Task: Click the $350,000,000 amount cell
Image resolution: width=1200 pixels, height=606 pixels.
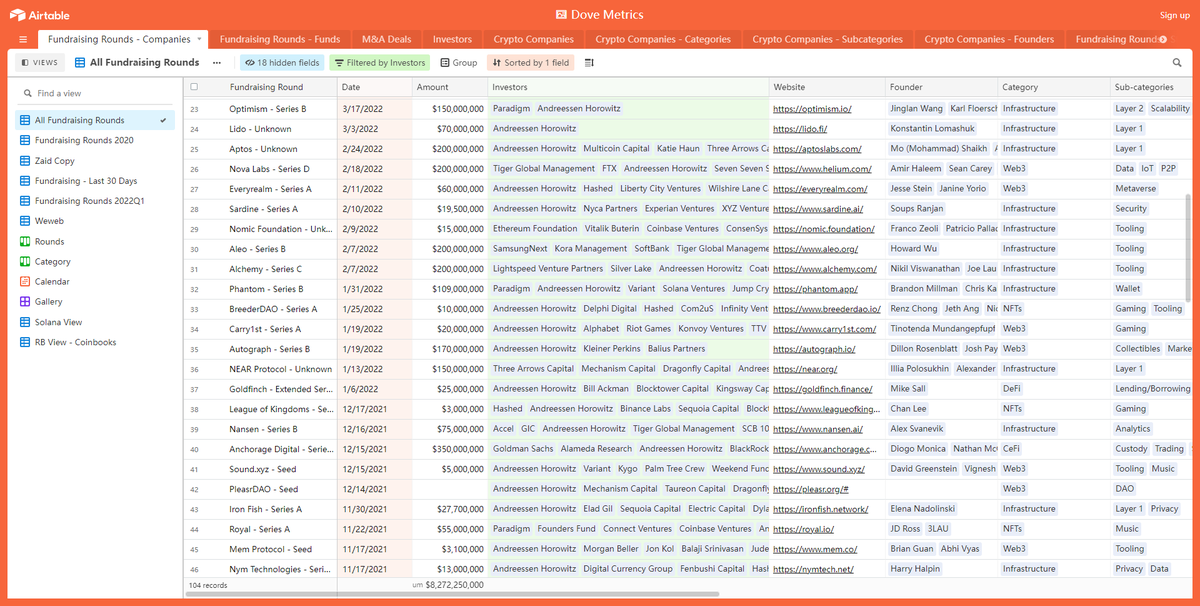Action: pos(450,449)
